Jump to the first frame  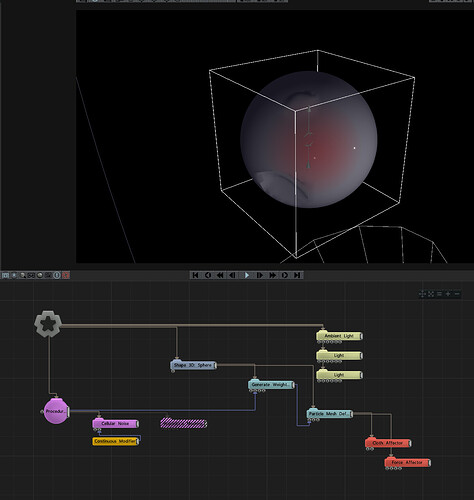195,275
